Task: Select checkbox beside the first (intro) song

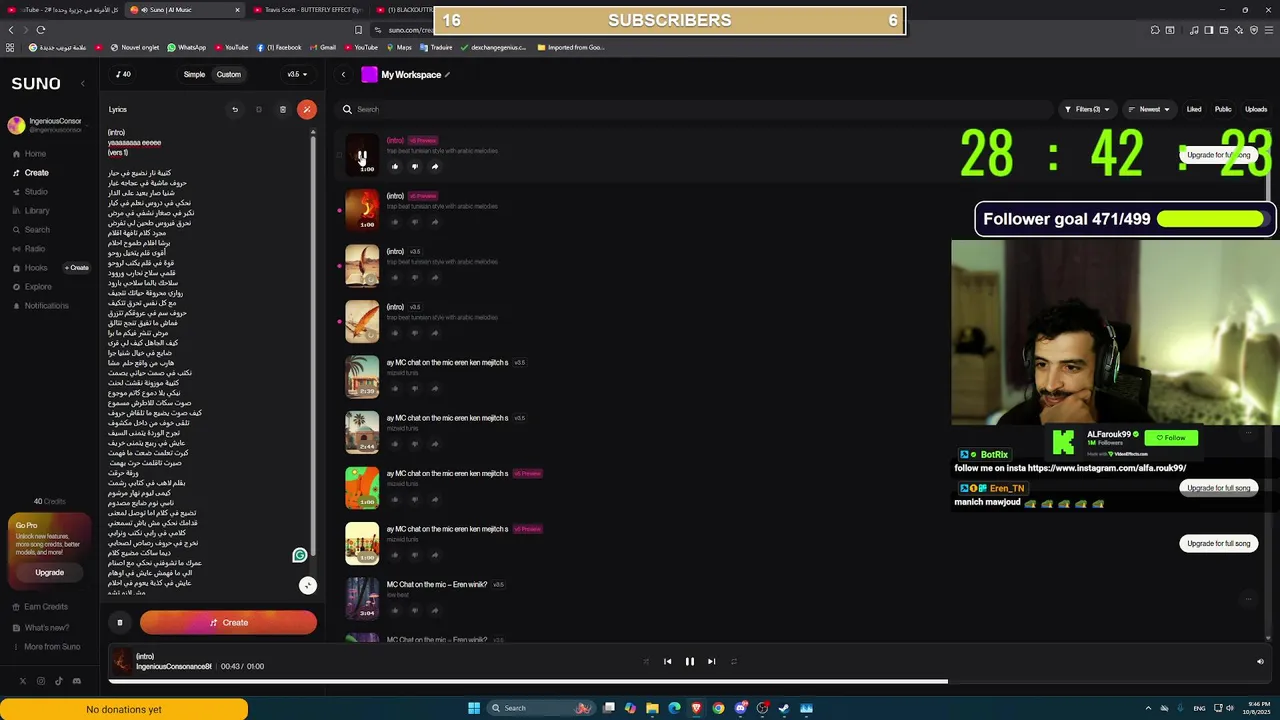Action: pyautogui.click(x=340, y=155)
